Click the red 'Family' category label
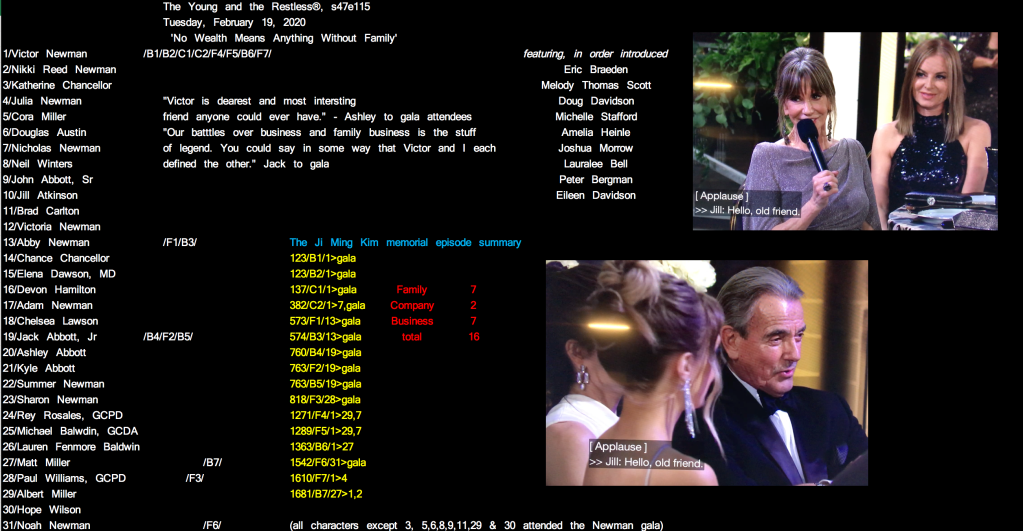The height and width of the screenshot is (531, 1023). [x=411, y=290]
